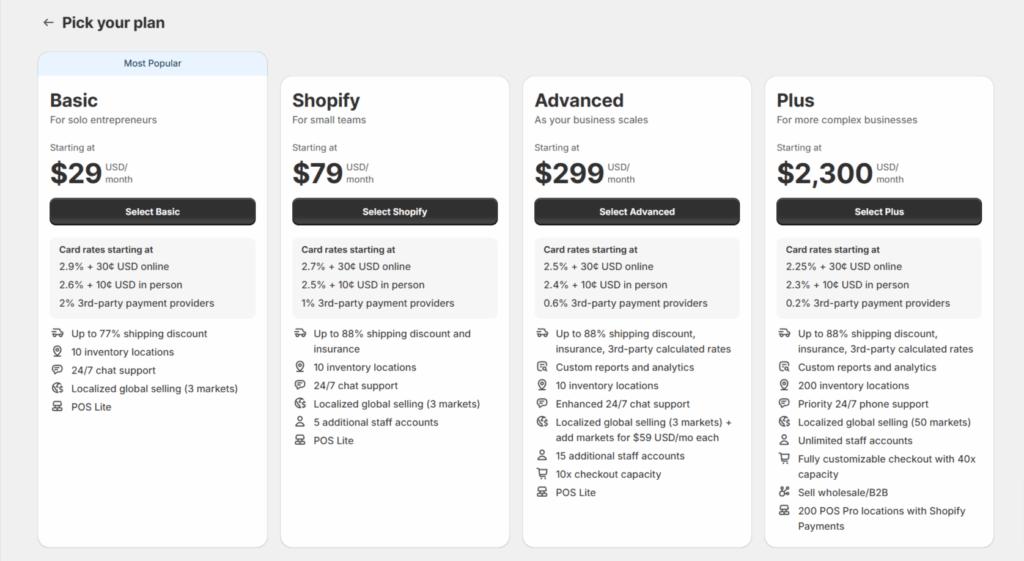Image resolution: width=1024 pixels, height=561 pixels.
Task: Click truck icon beside 77% shipping discount
Action: point(57,333)
